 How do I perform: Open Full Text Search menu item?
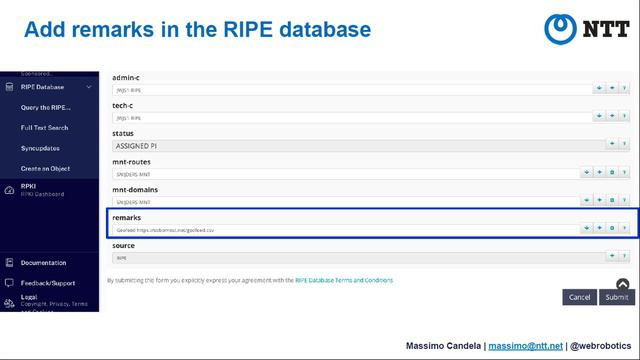pos(44,128)
